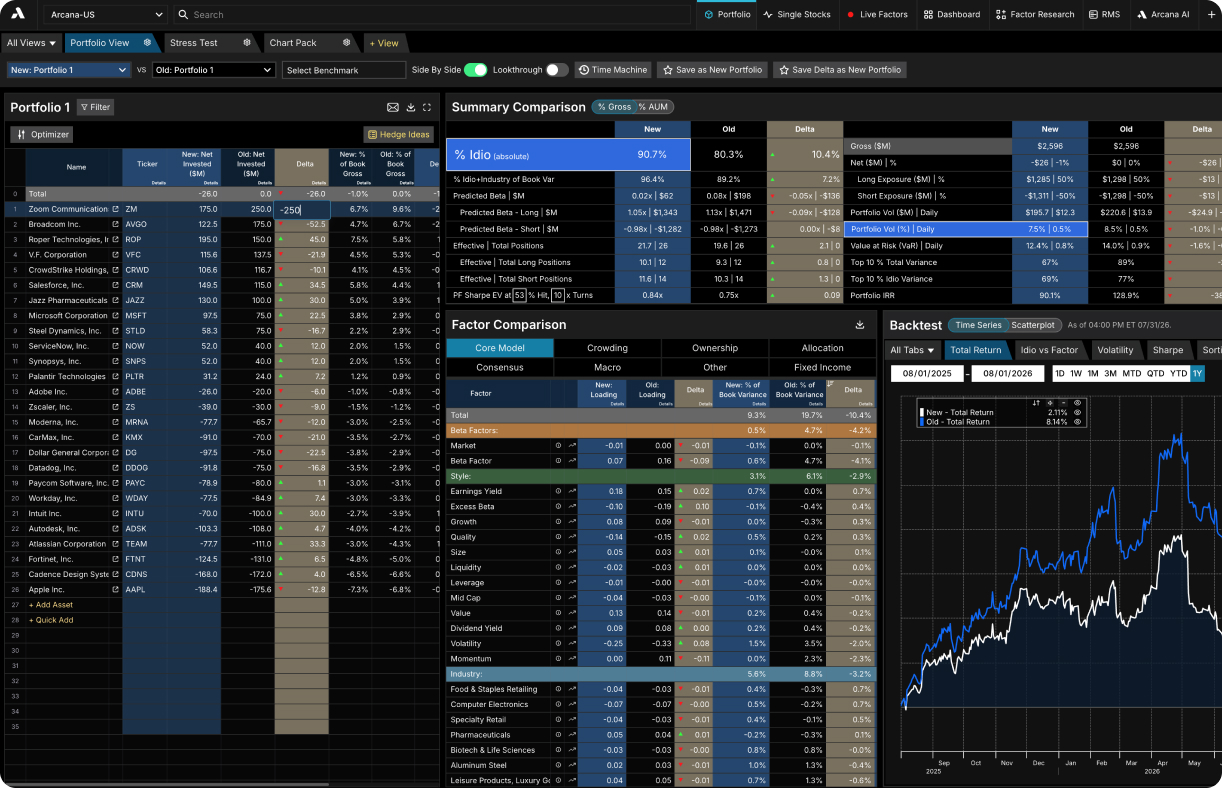The width and height of the screenshot is (1222, 788).
Task: Open external link icon for Palantir Technologies
Action: coord(116,377)
